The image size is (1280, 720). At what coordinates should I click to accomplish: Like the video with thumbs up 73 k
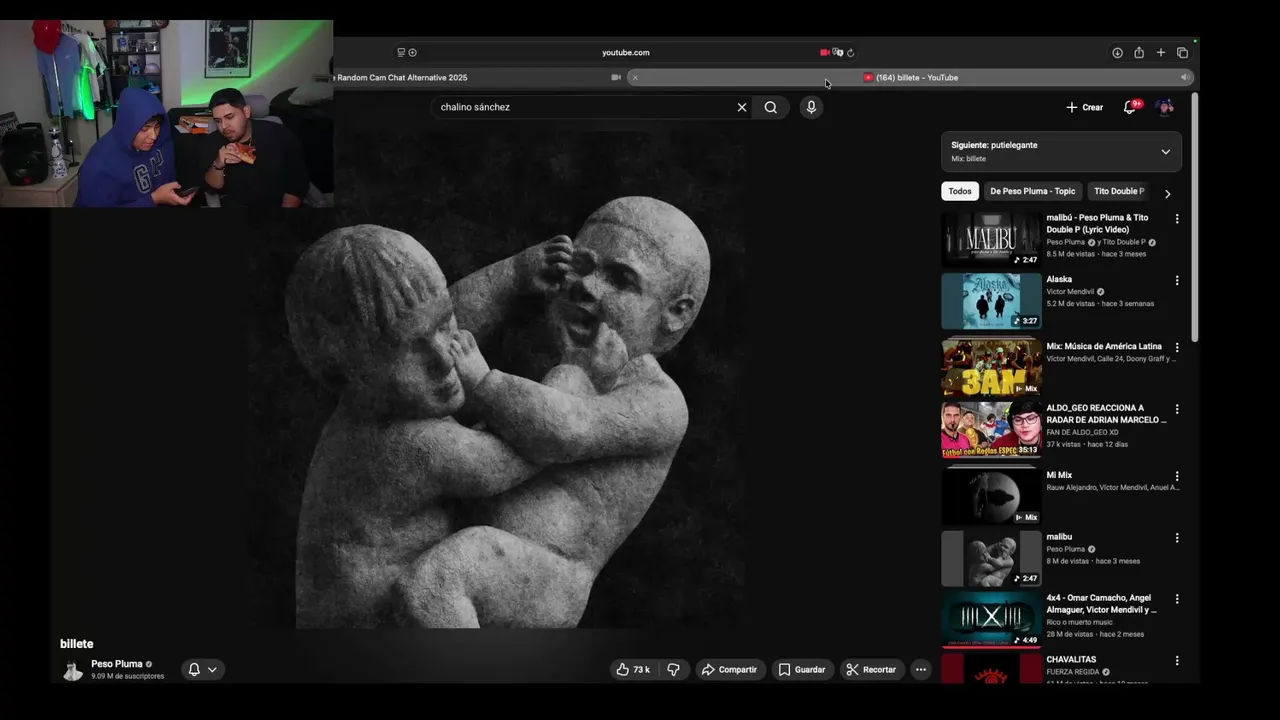[633, 669]
